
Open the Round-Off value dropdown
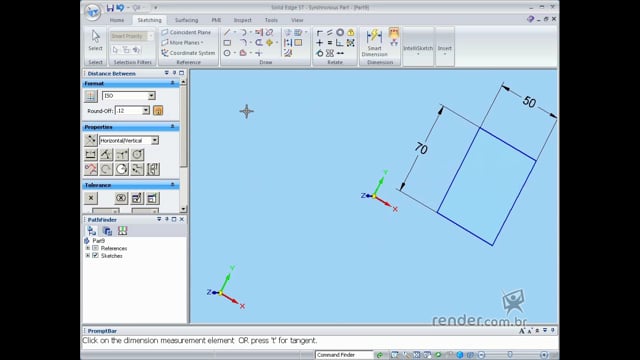(146, 111)
